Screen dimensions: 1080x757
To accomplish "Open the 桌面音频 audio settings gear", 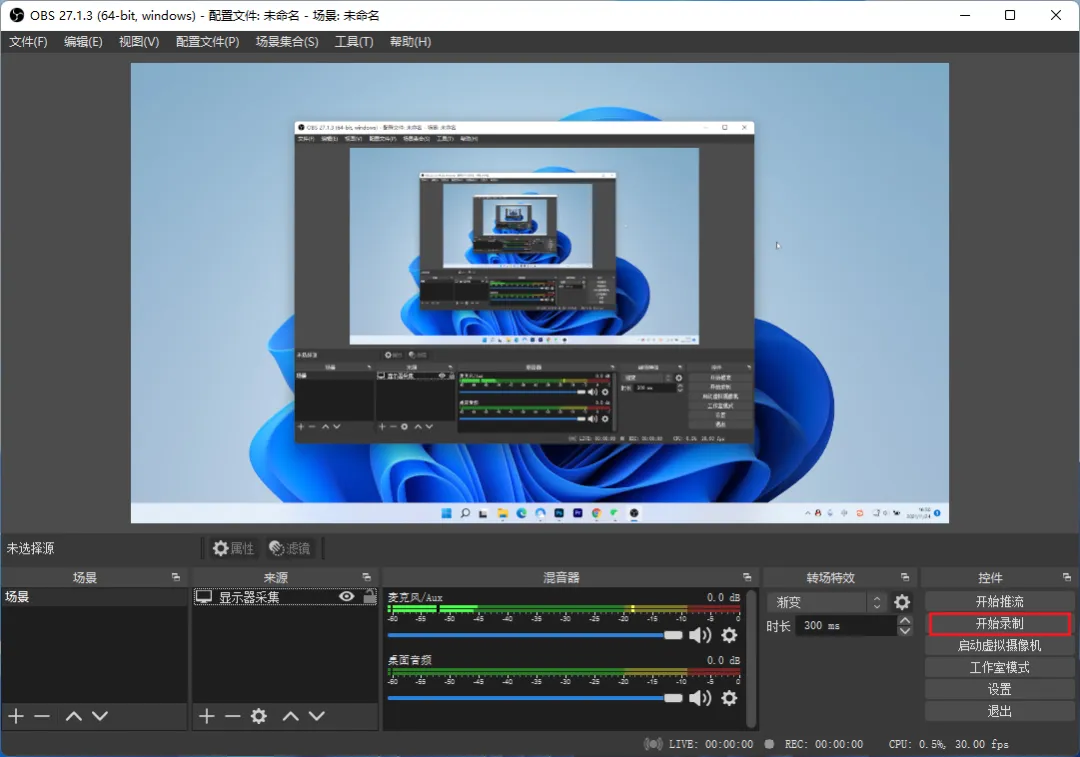I will click(729, 698).
